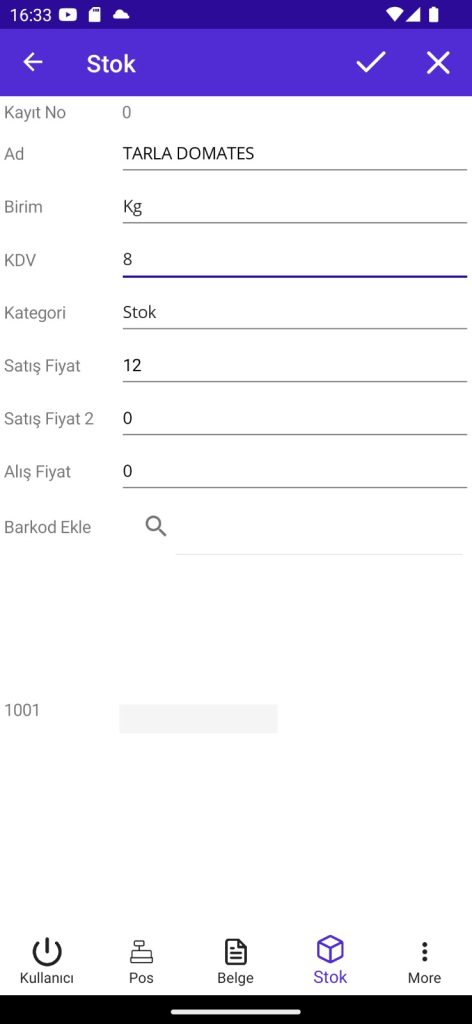Tap the barcode search magnifier icon
Image resolution: width=472 pixels, height=1024 pixels.
tap(156, 526)
